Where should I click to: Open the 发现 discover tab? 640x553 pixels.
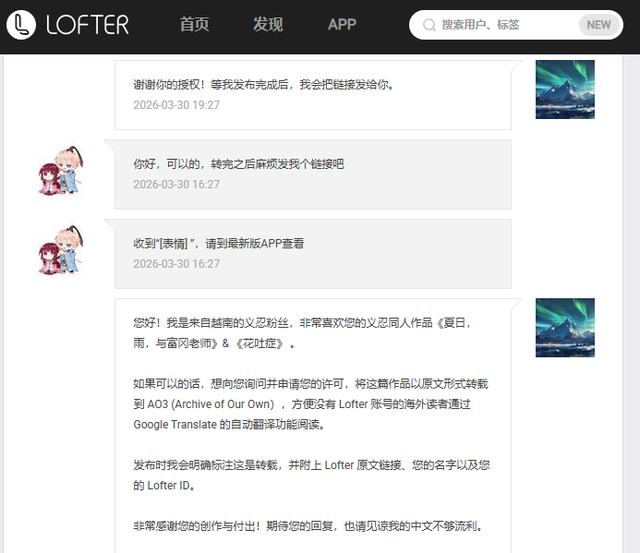tap(268, 24)
